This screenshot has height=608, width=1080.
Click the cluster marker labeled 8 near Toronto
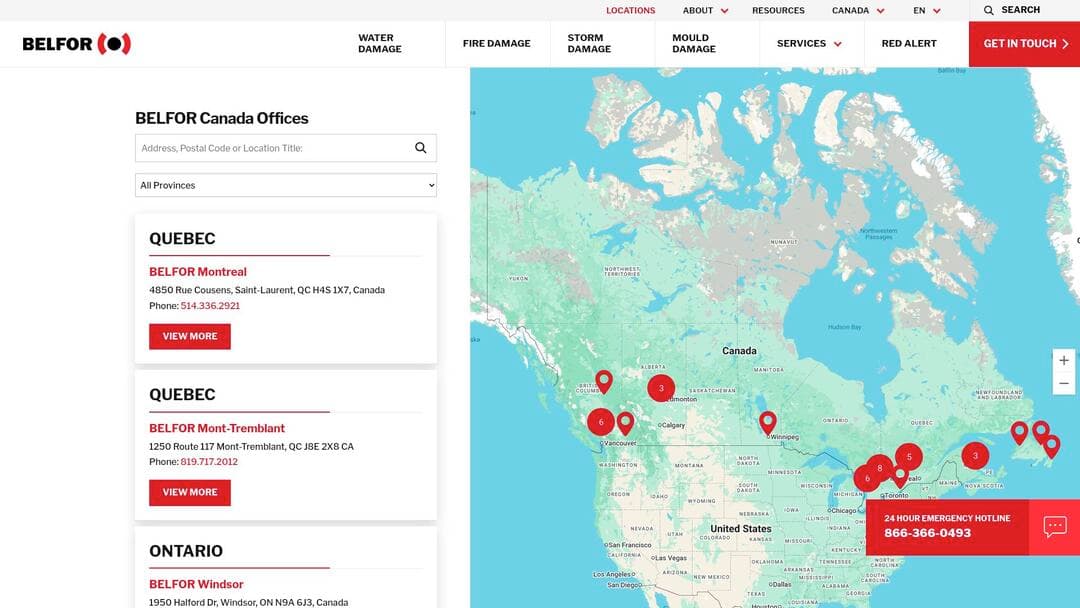pos(879,467)
